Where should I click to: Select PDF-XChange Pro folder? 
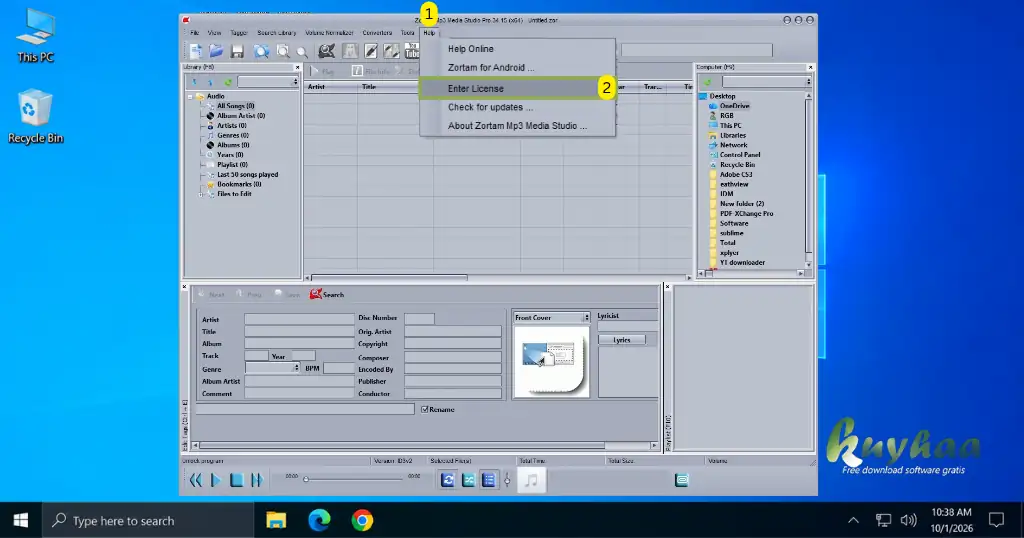point(746,214)
